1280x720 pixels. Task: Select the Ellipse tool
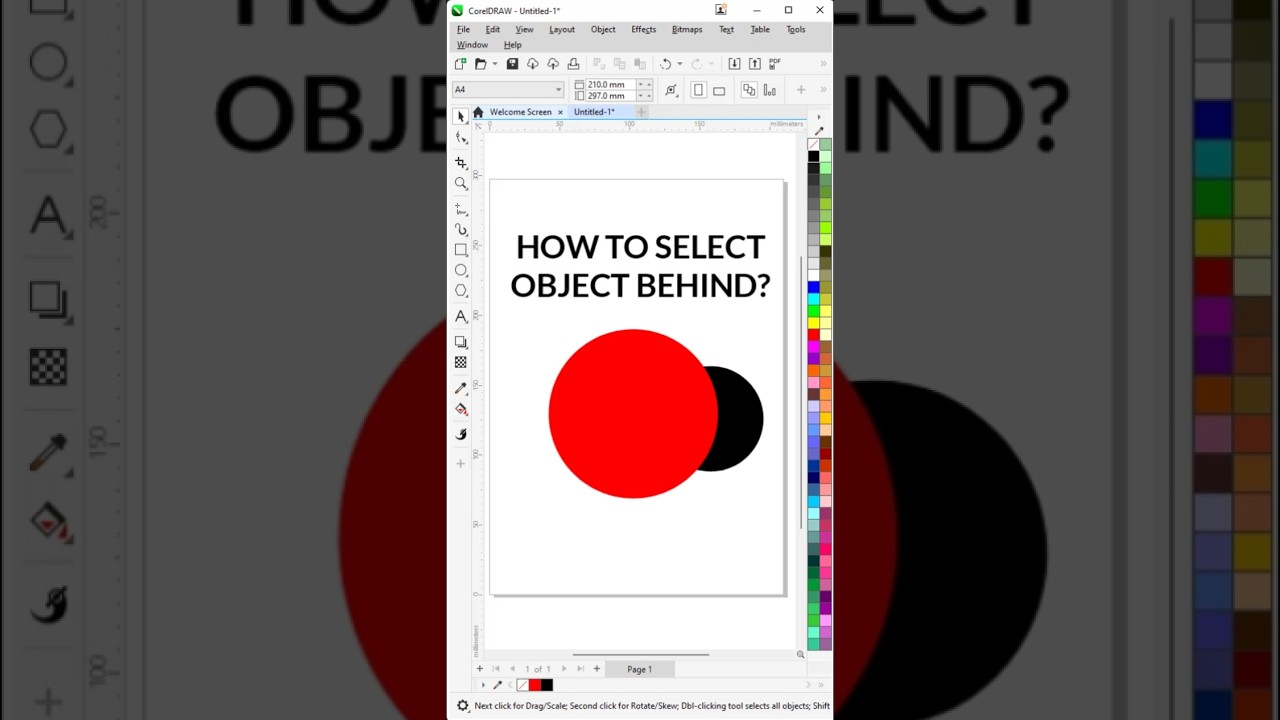461,270
